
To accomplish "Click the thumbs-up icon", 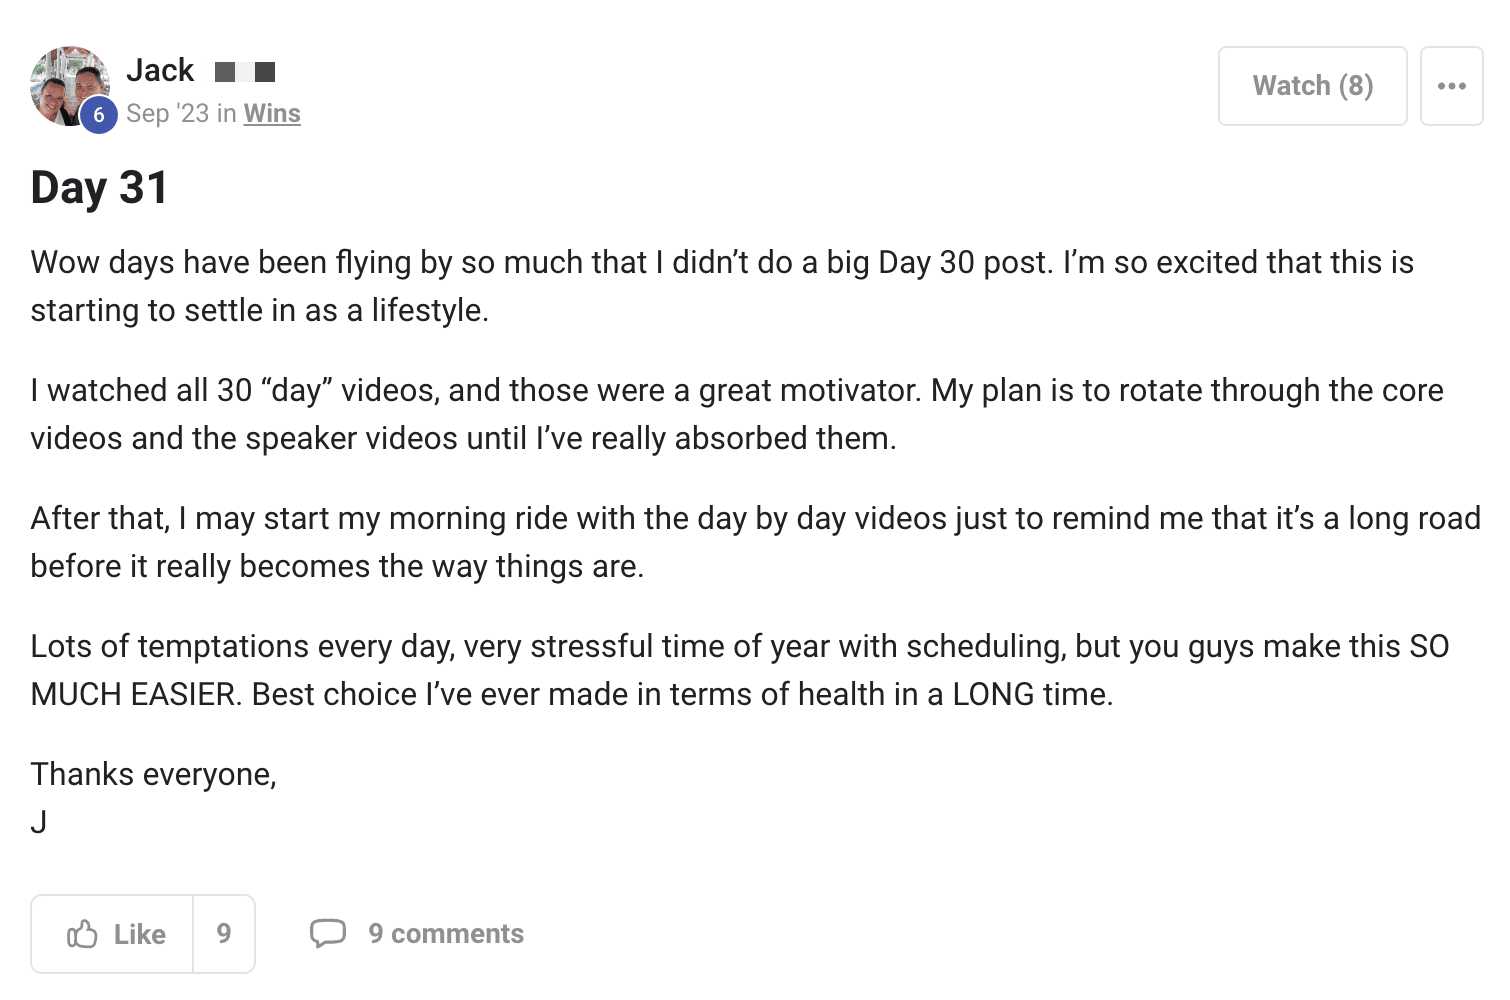I will tap(82, 934).
